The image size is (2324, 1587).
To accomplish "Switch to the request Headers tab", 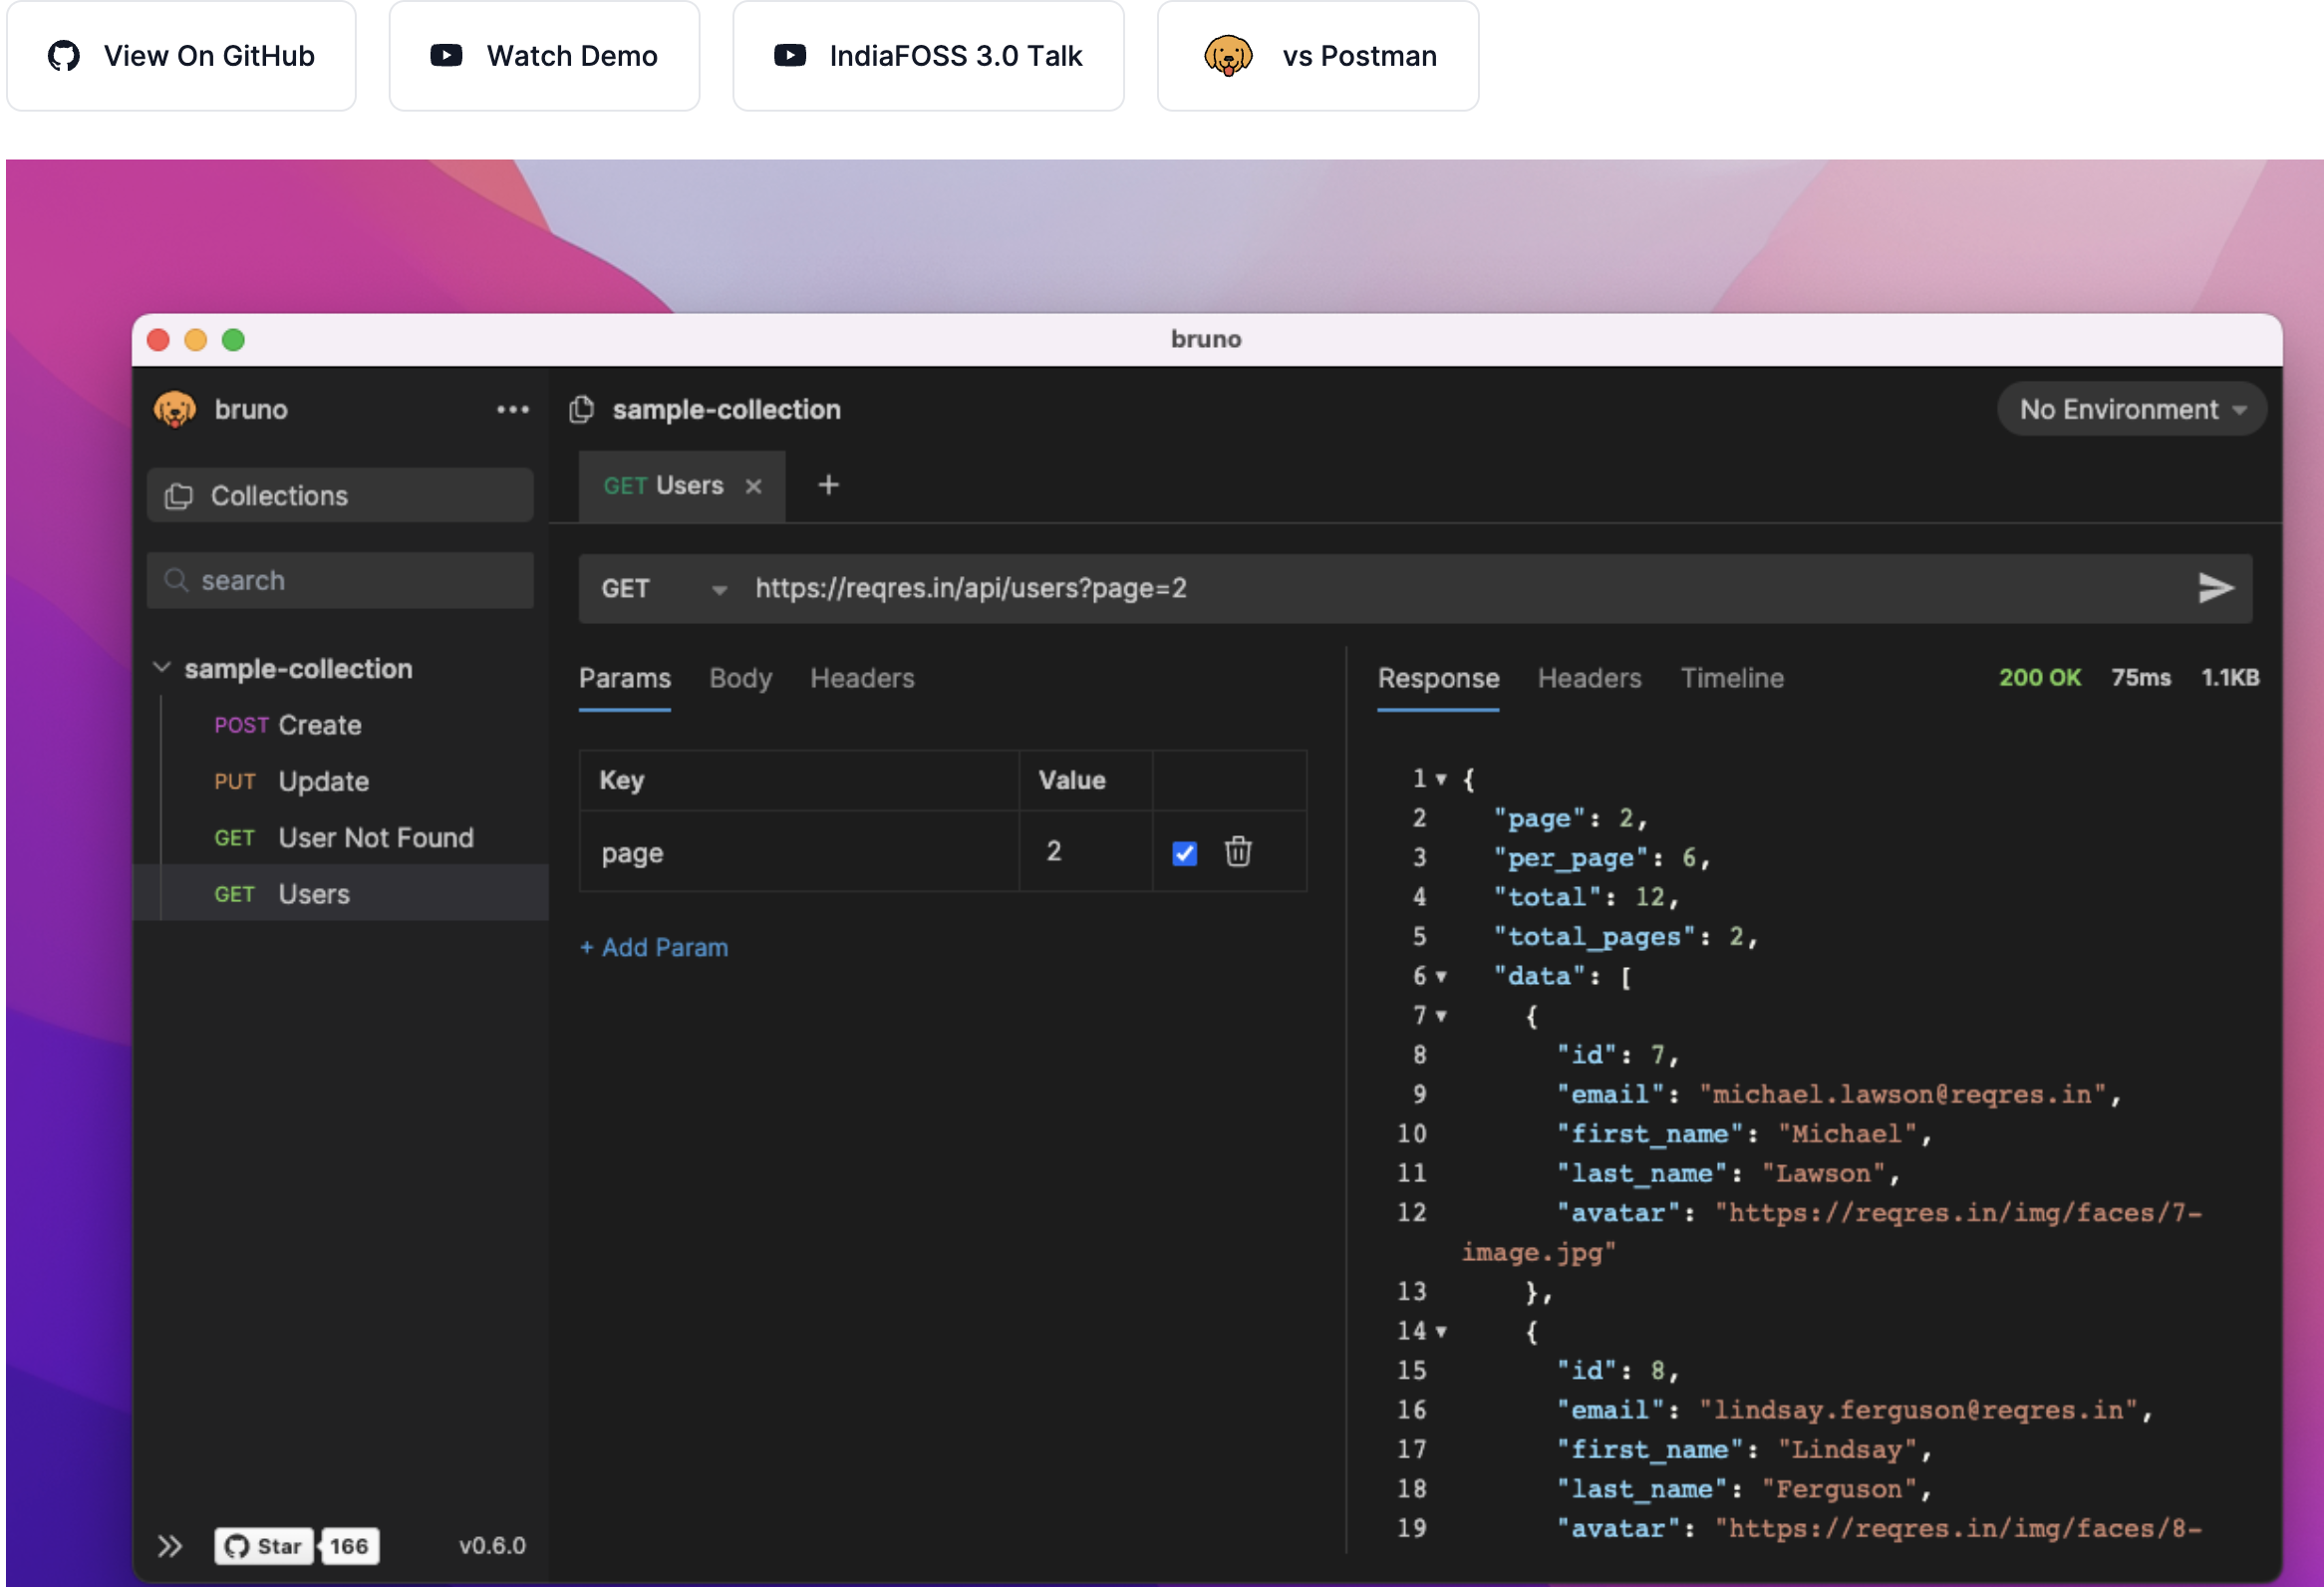I will click(x=862, y=678).
